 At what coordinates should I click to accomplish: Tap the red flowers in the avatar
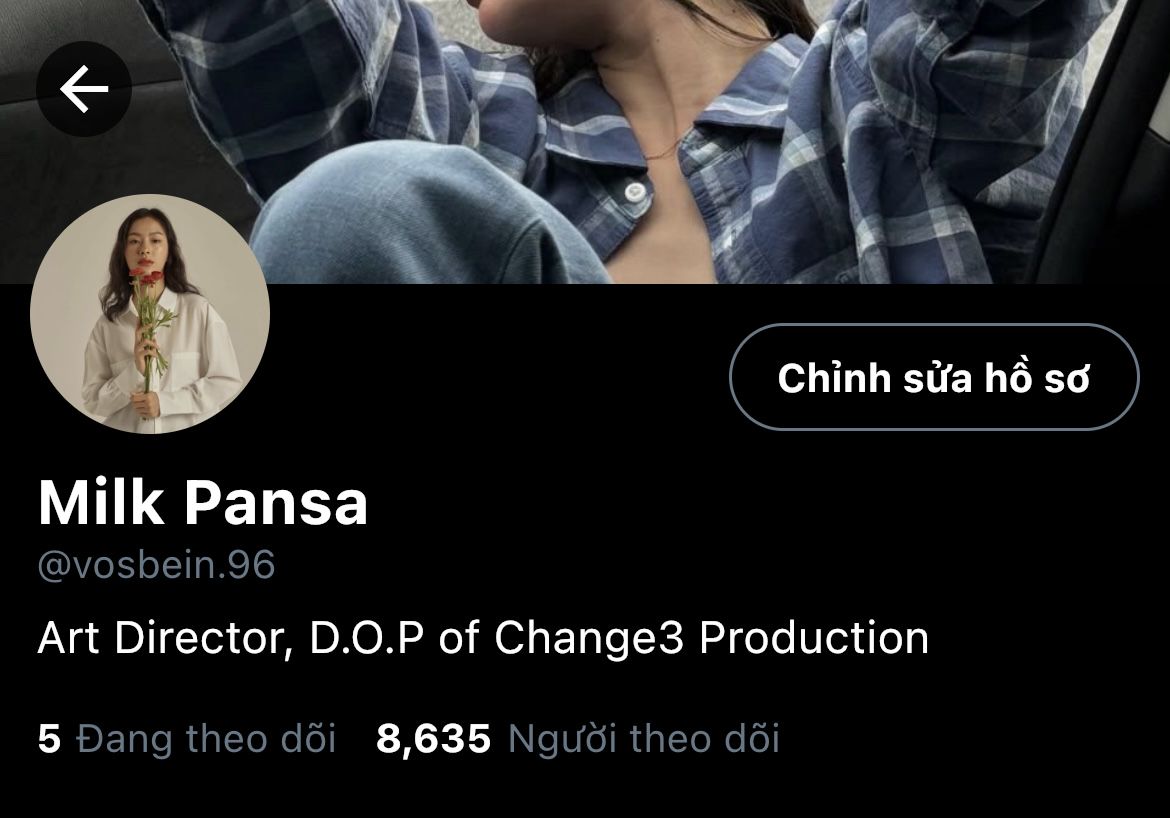point(146,278)
